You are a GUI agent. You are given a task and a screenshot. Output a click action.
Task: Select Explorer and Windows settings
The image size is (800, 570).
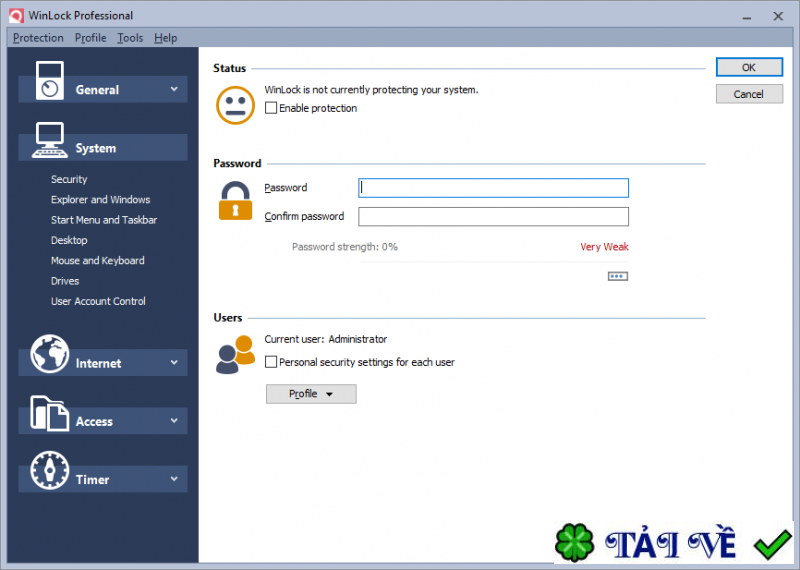101,200
